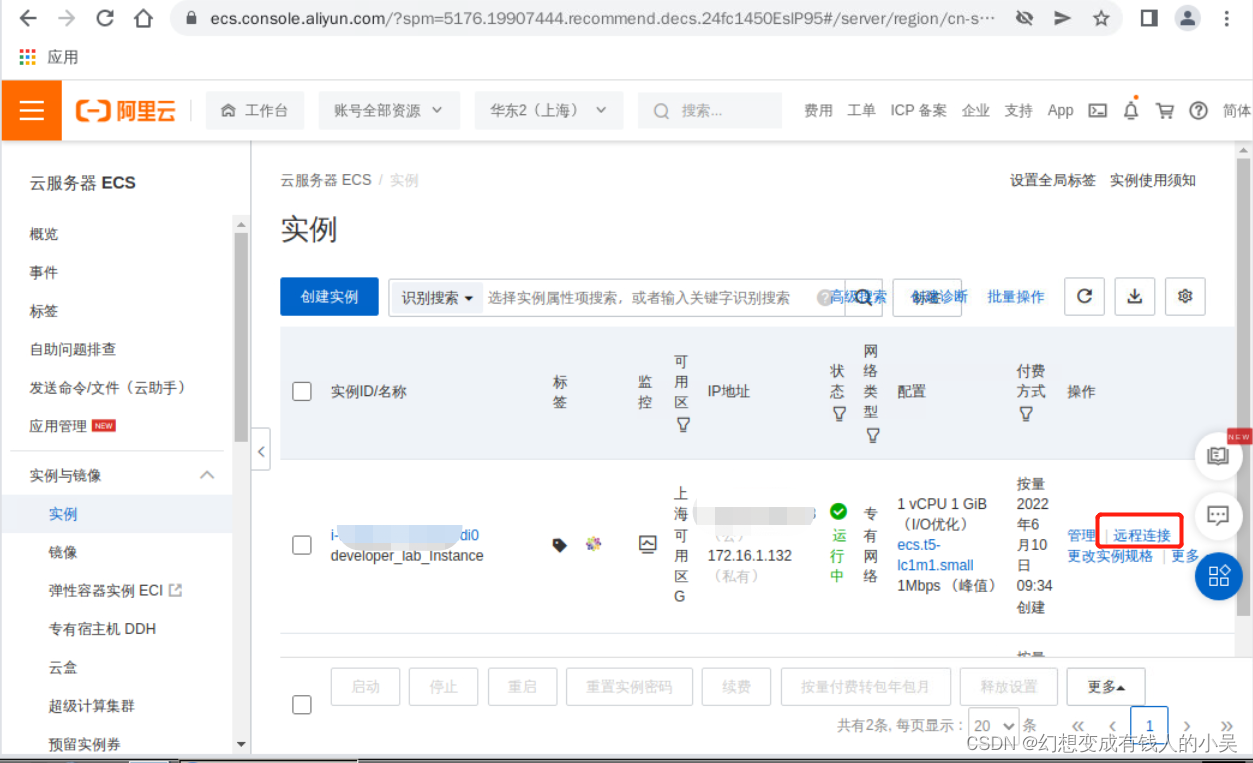Reload the browser page

pos(104,19)
